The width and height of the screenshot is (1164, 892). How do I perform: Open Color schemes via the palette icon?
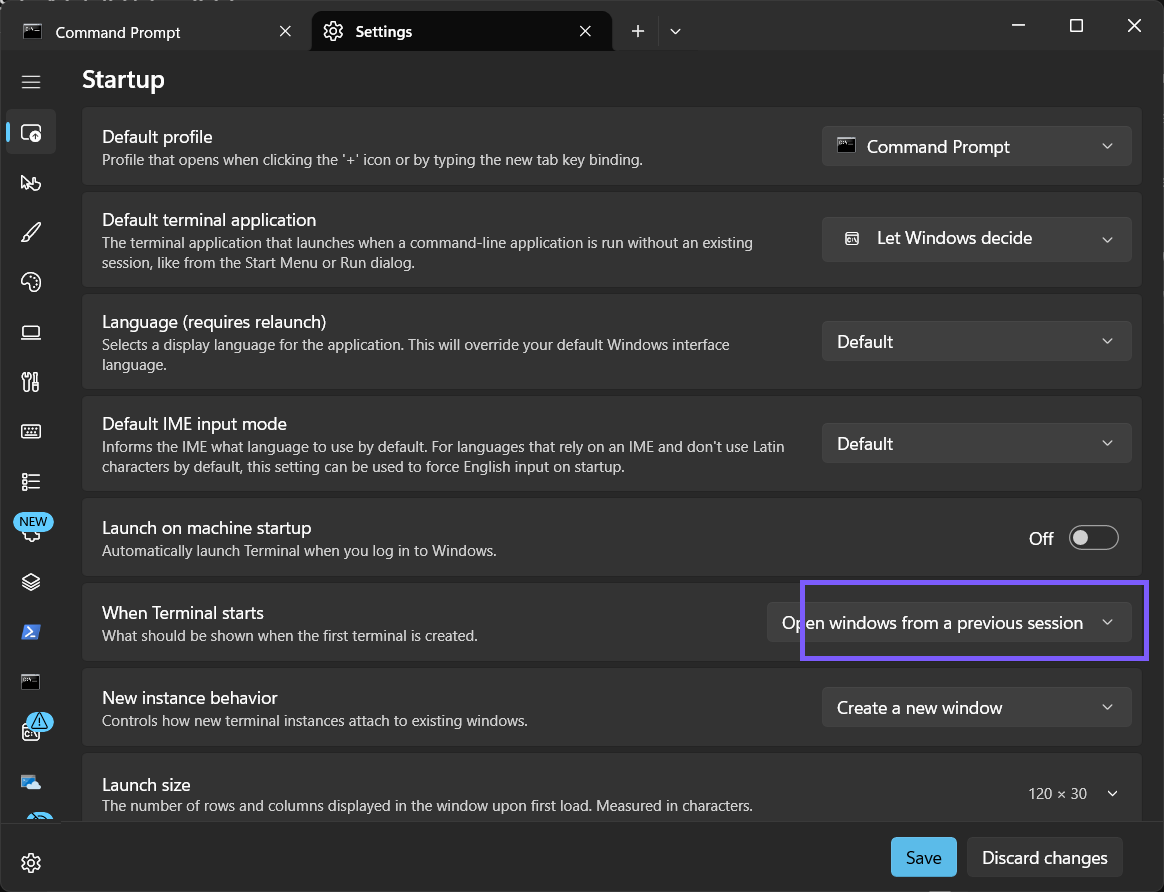tap(30, 282)
